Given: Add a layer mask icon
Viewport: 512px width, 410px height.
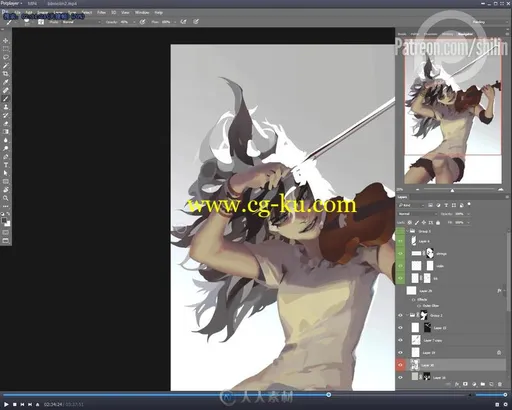Looking at the screenshot, I should (466, 384).
